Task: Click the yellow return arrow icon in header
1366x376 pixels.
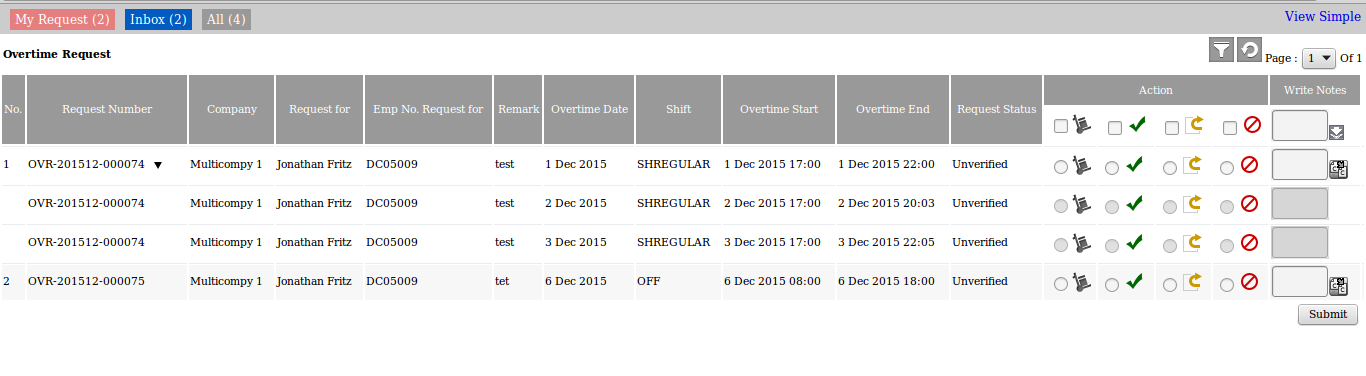Action: 1192,126
